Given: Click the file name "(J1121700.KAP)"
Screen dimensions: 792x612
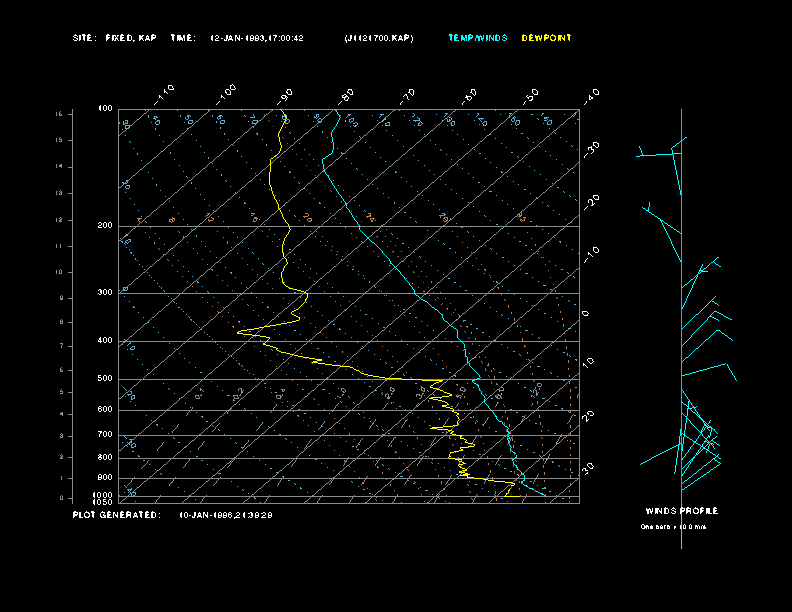Looking at the screenshot, I should [x=379, y=38].
